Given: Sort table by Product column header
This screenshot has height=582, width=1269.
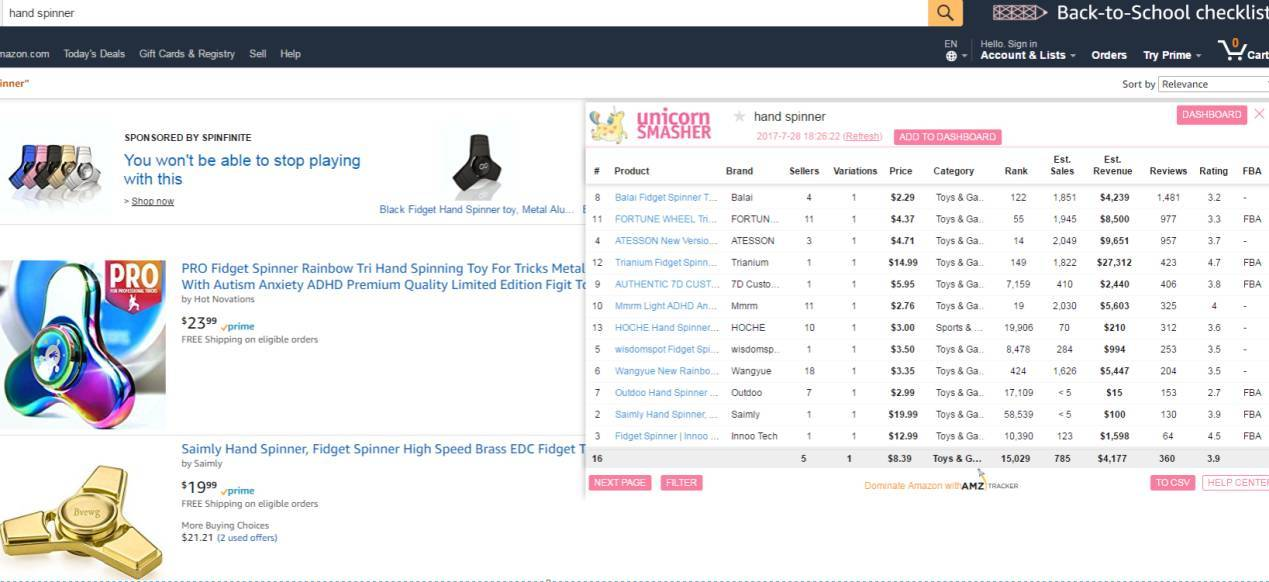Looking at the screenshot, I should tap(632, 171).
